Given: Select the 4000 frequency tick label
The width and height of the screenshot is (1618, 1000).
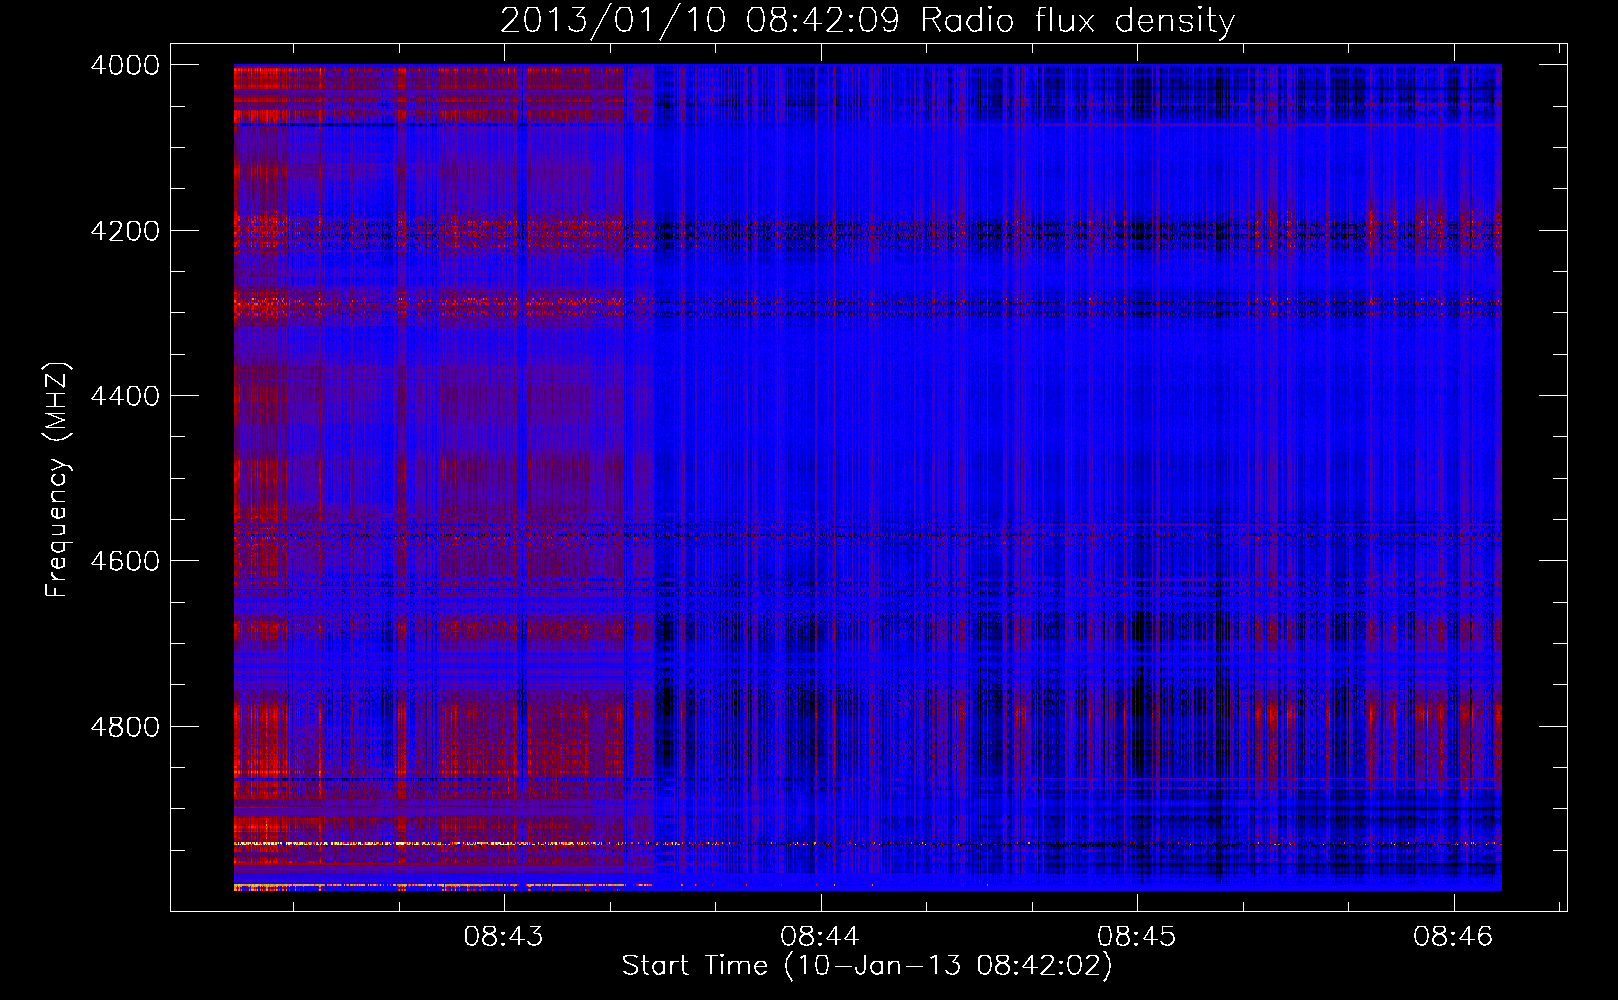Looking at the screenshot, I should pos(125,65).
